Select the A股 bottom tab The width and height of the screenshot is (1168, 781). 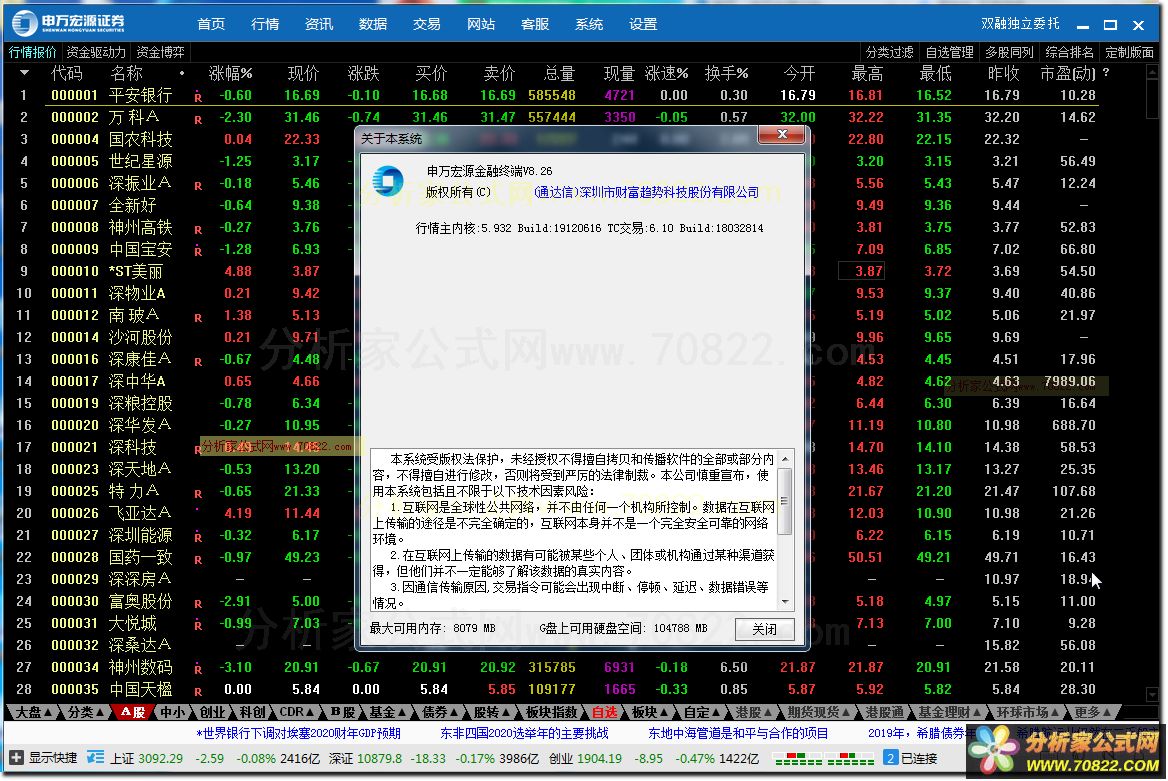(132, 712)
